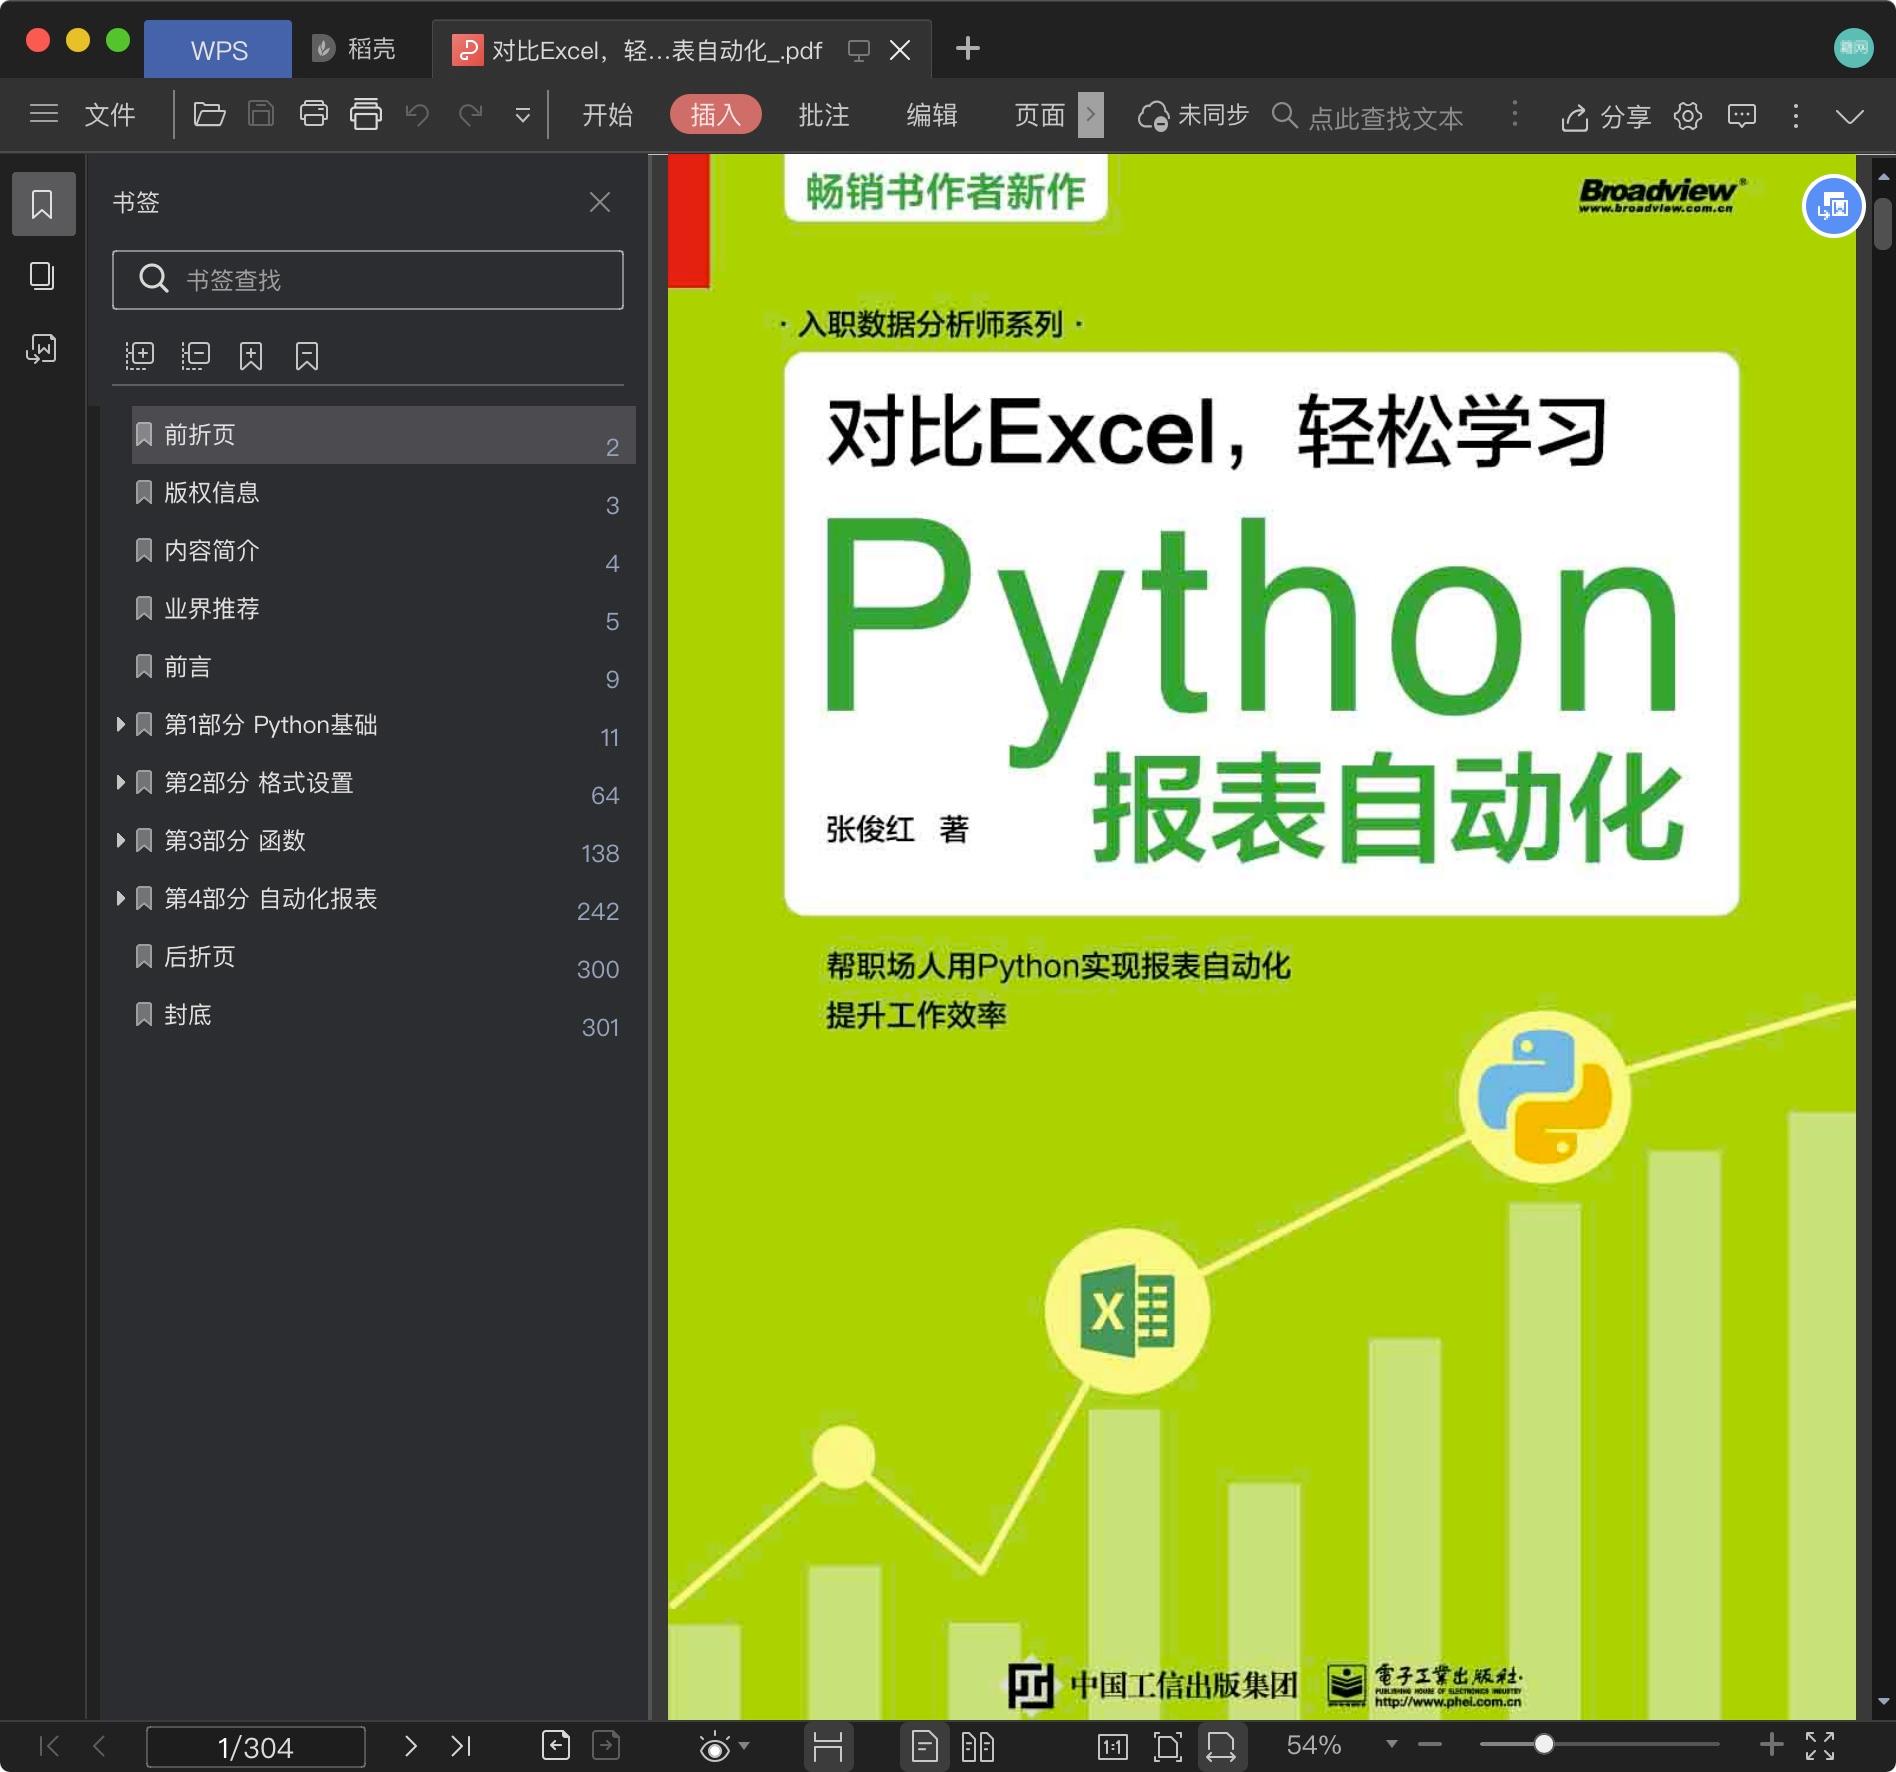1896x1772 pixels.
Task: Select the 业界推荐 bookmark
Action: [x=384, y=609]
